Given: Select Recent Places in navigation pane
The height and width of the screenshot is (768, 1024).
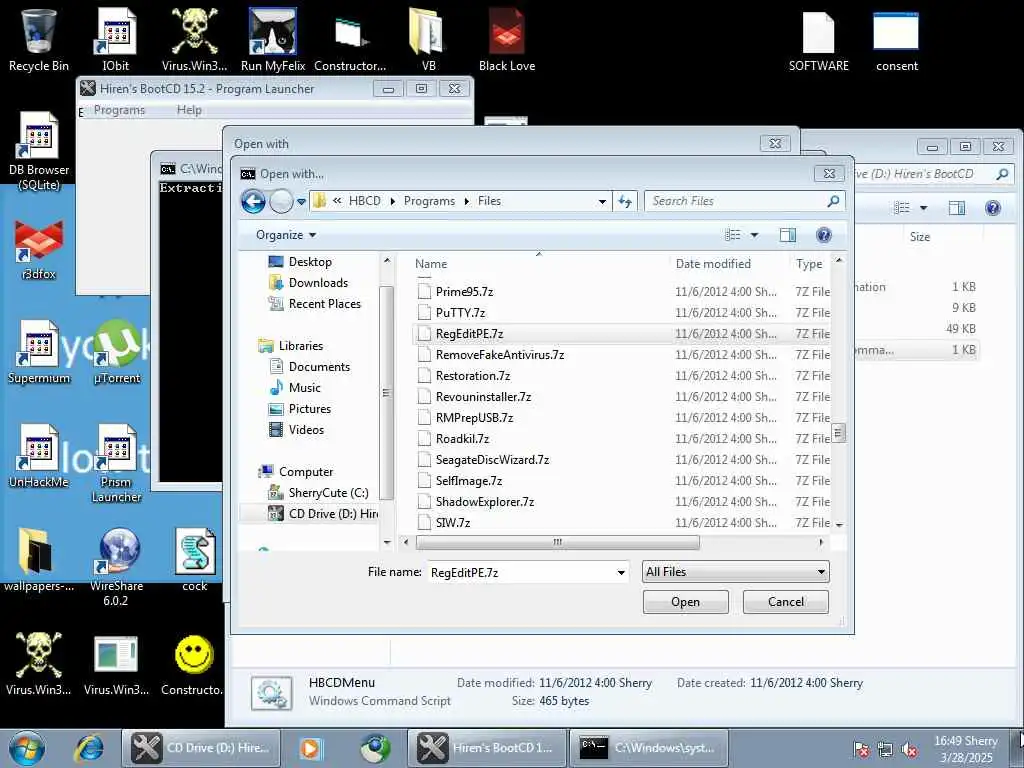Looking at the screenshot, I should pyautogui.click(x=324, y=304).
